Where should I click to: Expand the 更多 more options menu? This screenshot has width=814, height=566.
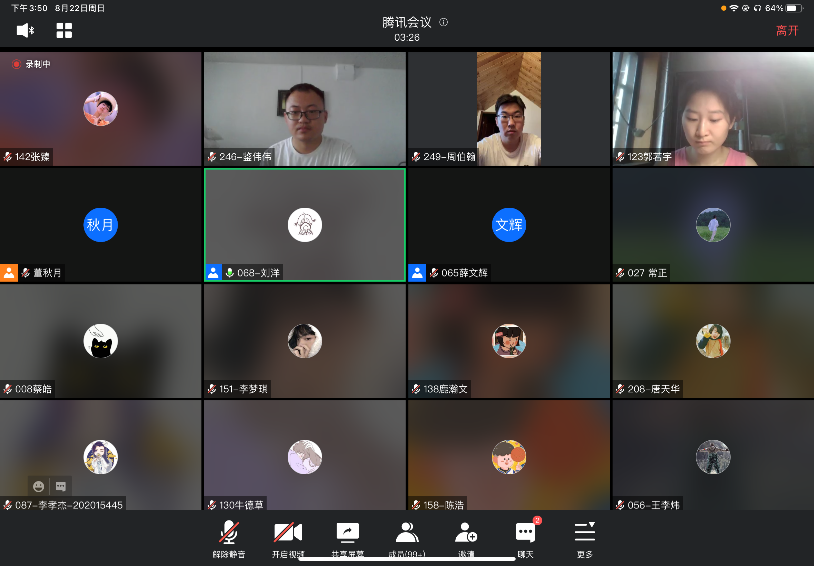(584, 538)
